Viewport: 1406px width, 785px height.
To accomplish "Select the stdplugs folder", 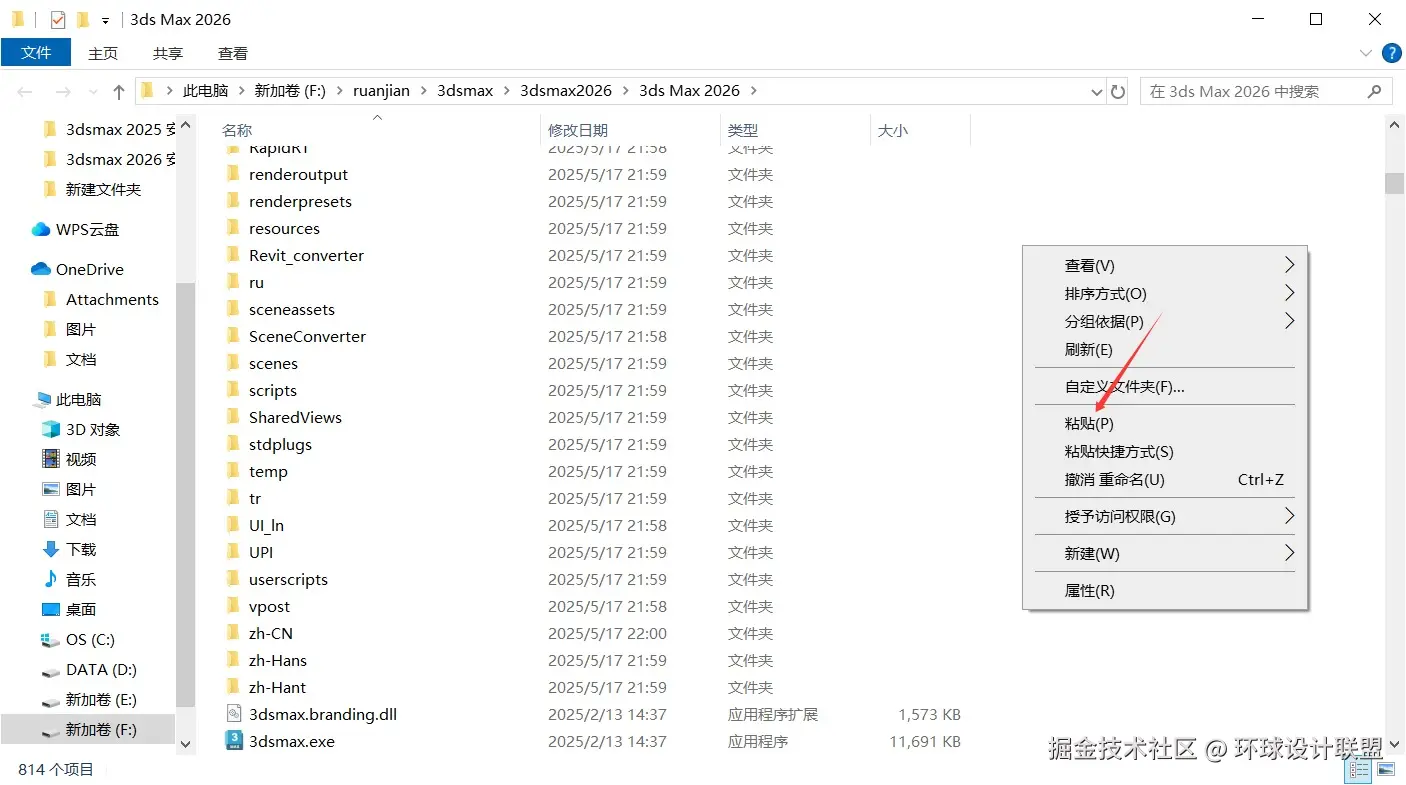I will coord(280,444).
